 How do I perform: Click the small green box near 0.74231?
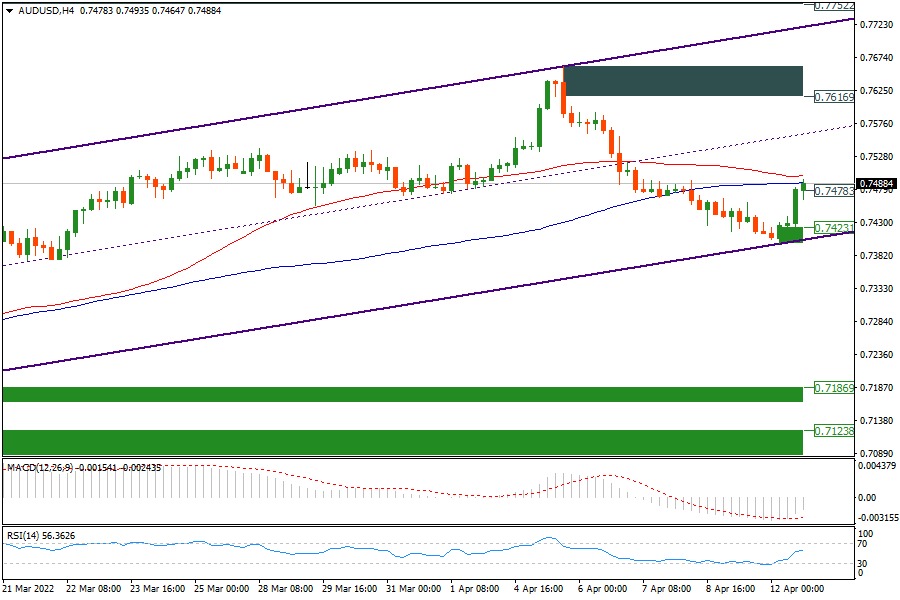(x=790, y=234)
